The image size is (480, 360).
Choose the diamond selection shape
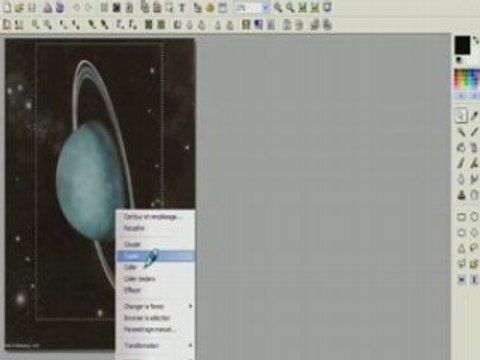pyautogui.click(x=474, y=233)
